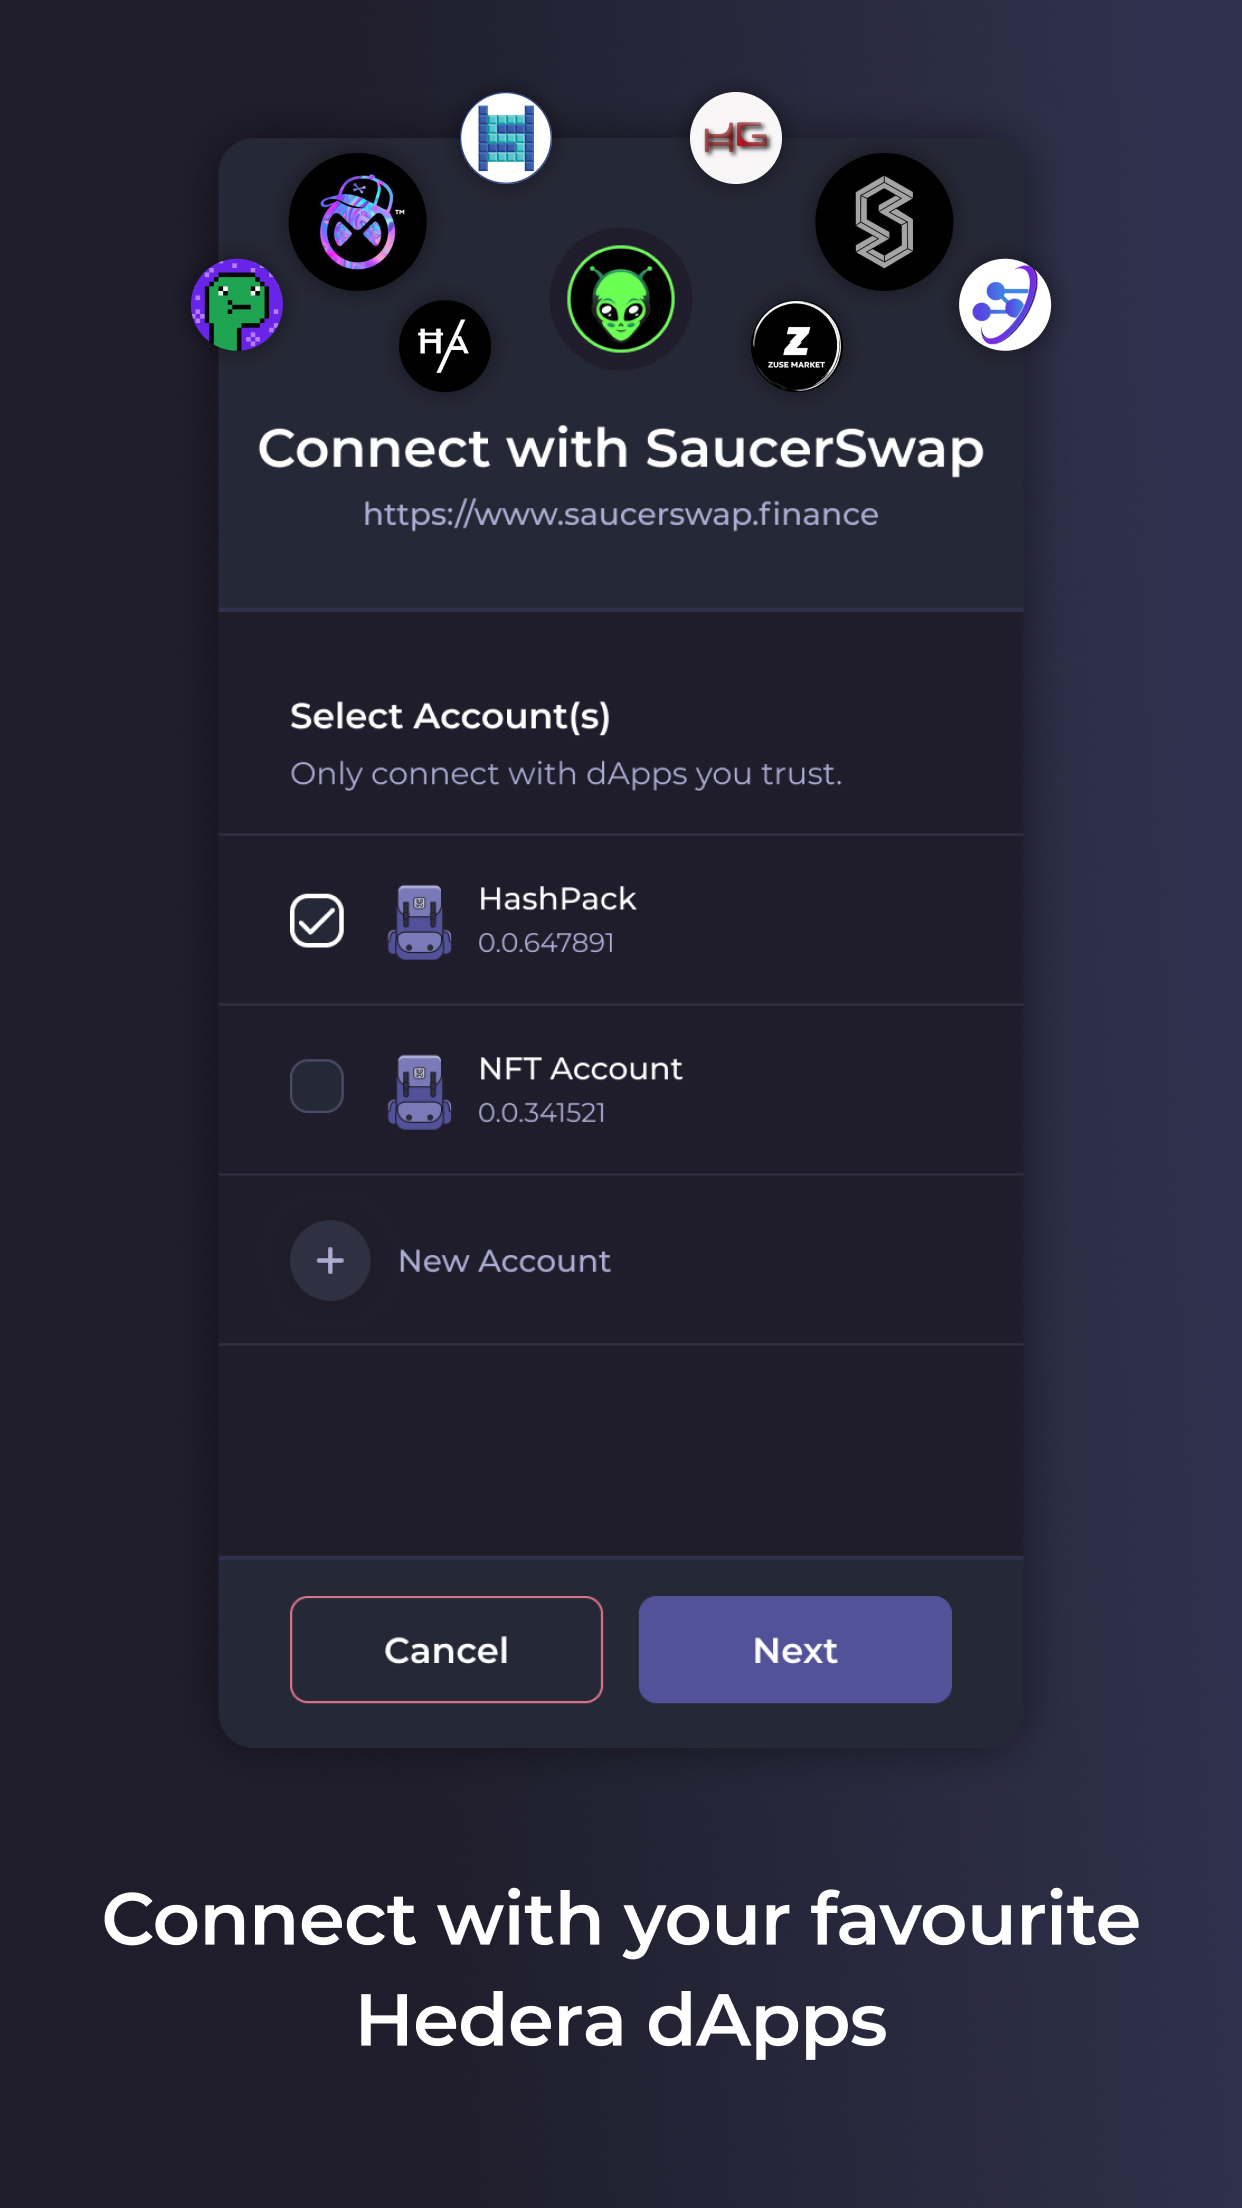Click the green pixel dinosaur icon
1242x2208 pixels.
pos(237,305)
